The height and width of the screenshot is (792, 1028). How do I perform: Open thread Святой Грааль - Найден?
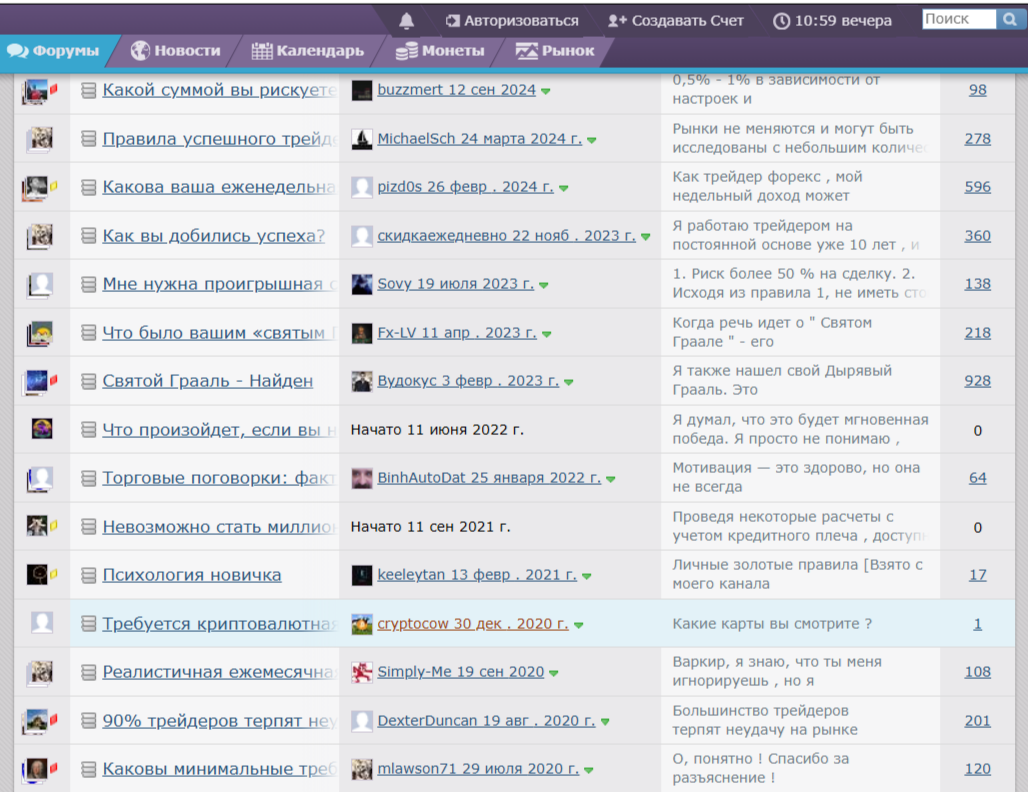pos(208,382)
